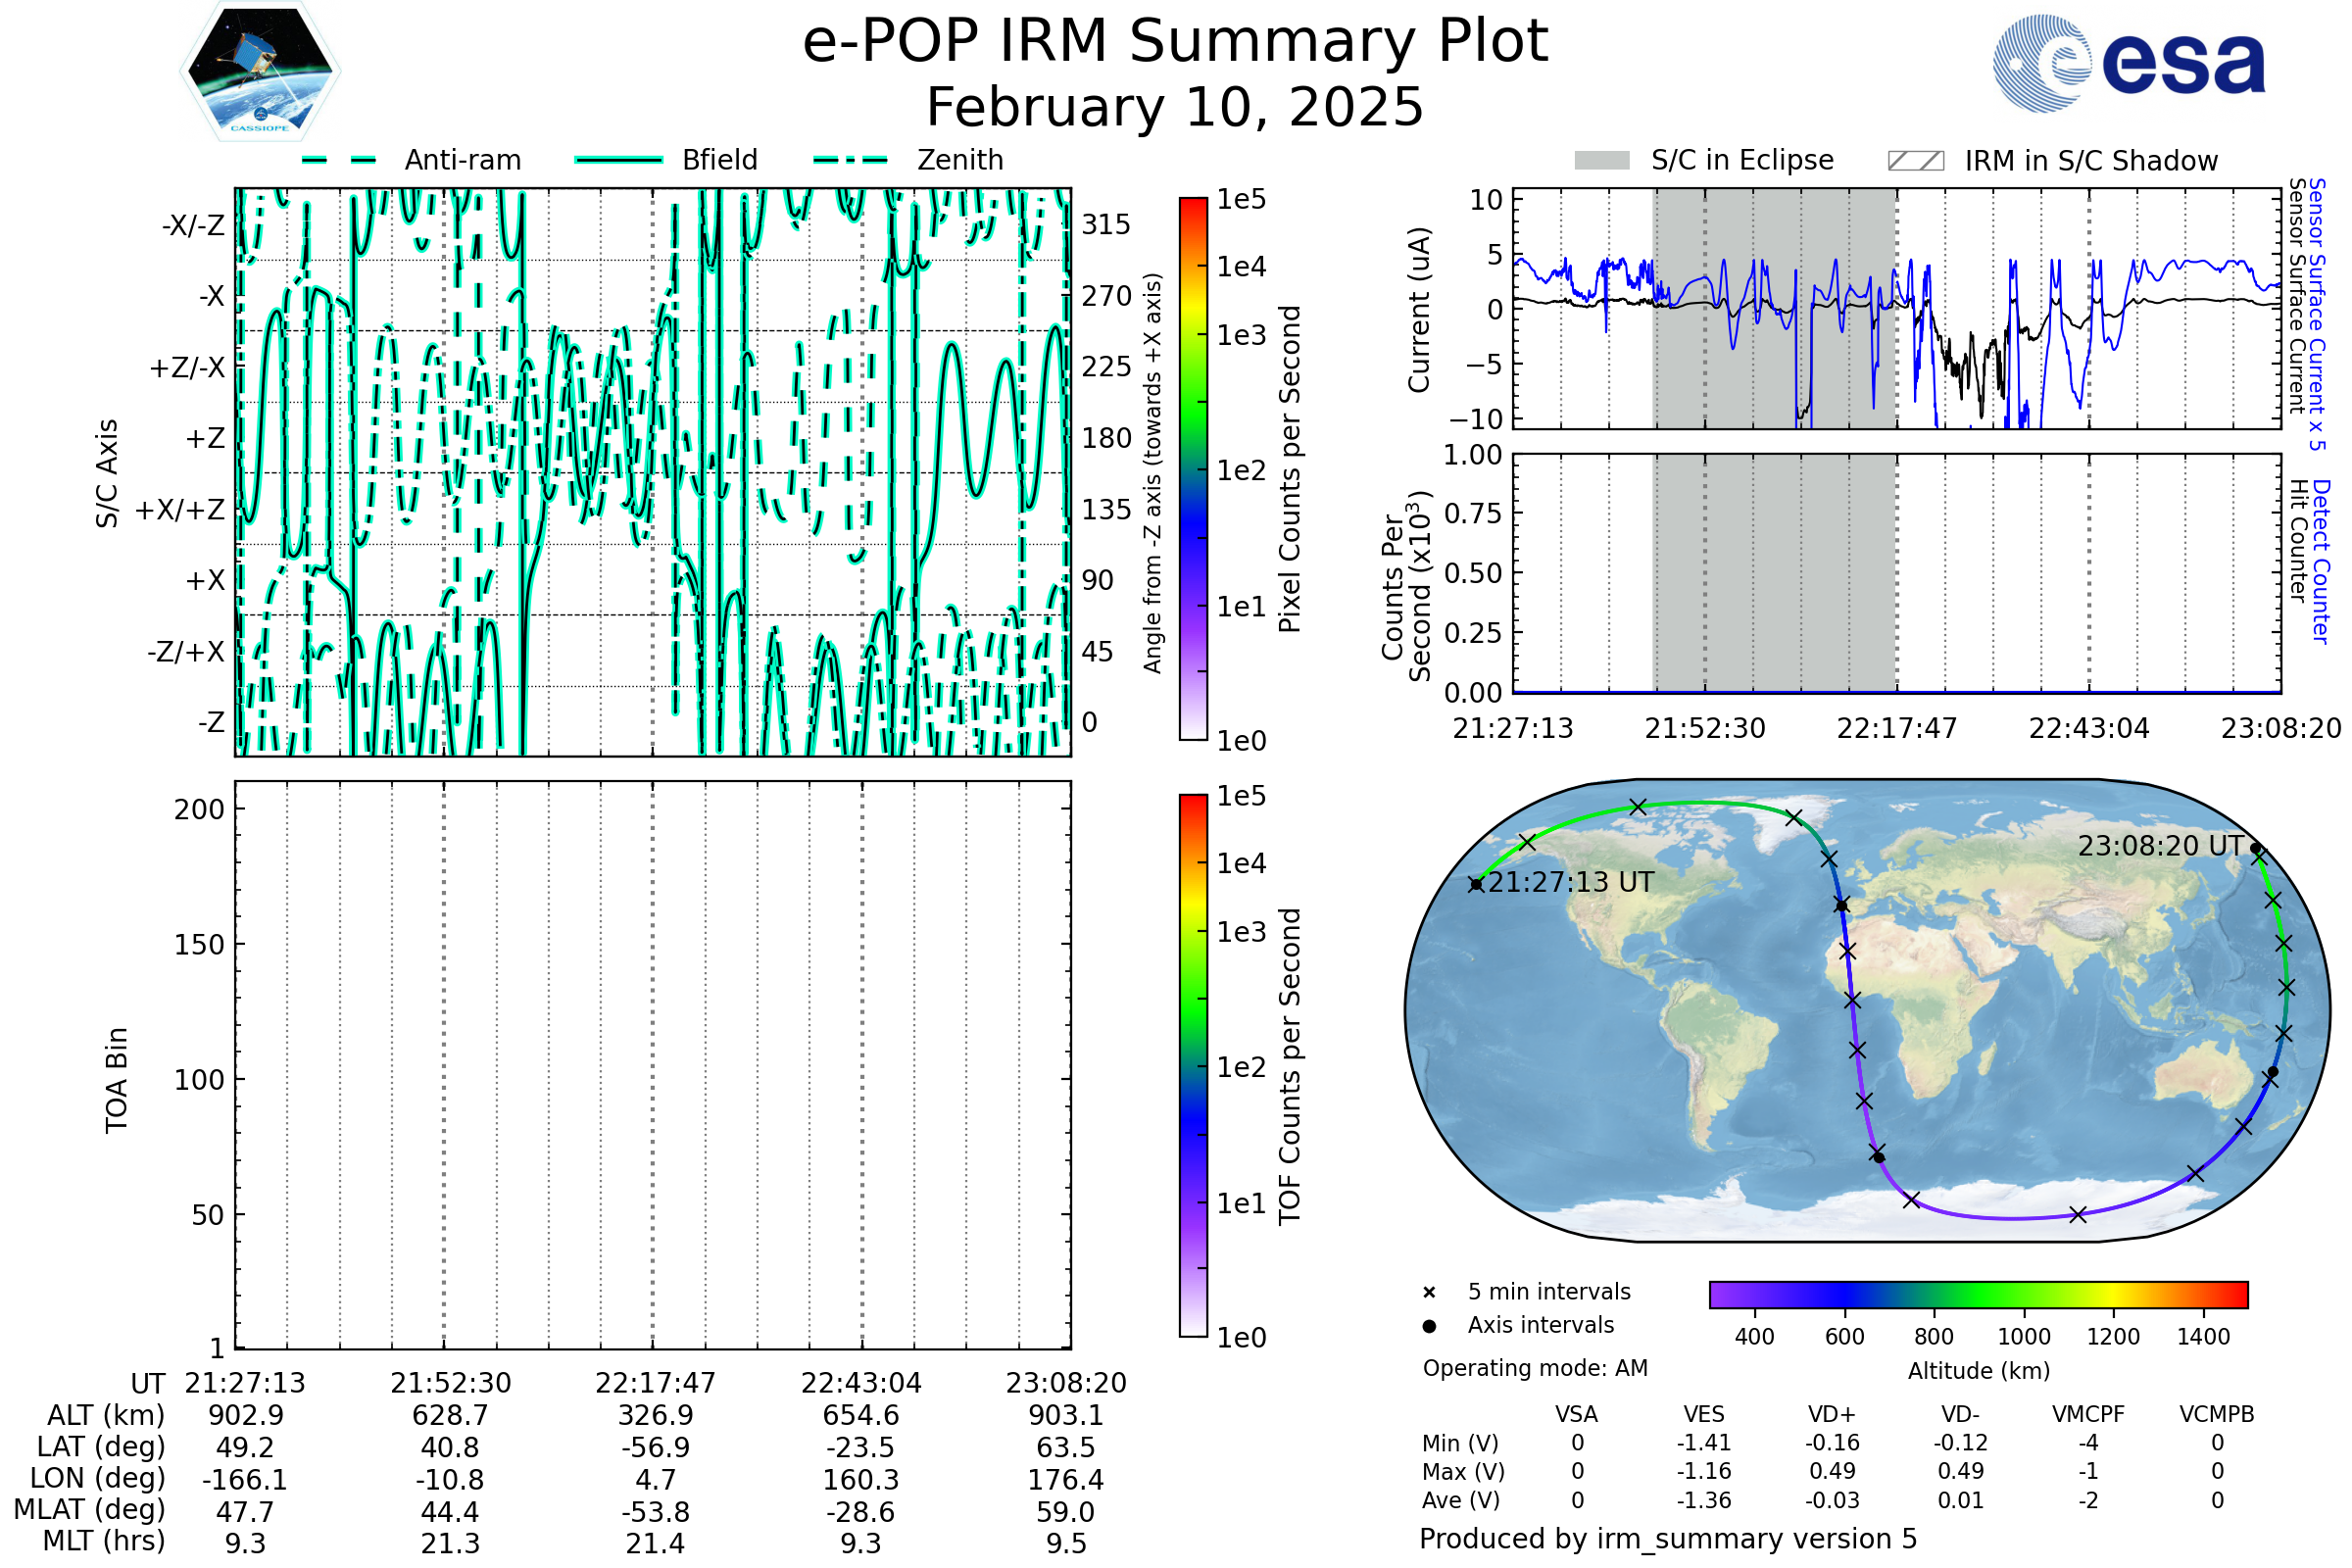Click the Operating mode: AM text
Viewport: 2352px width, 1568px height.
(x=1535, y=1368)
